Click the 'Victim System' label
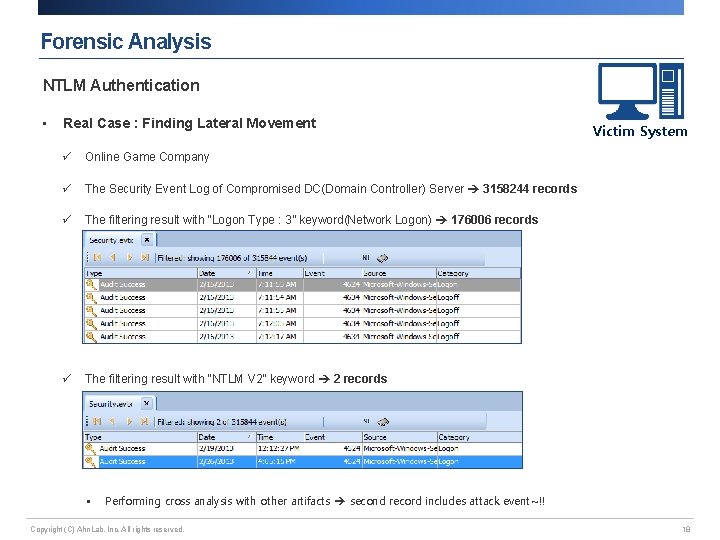 (x=640, y=131)
